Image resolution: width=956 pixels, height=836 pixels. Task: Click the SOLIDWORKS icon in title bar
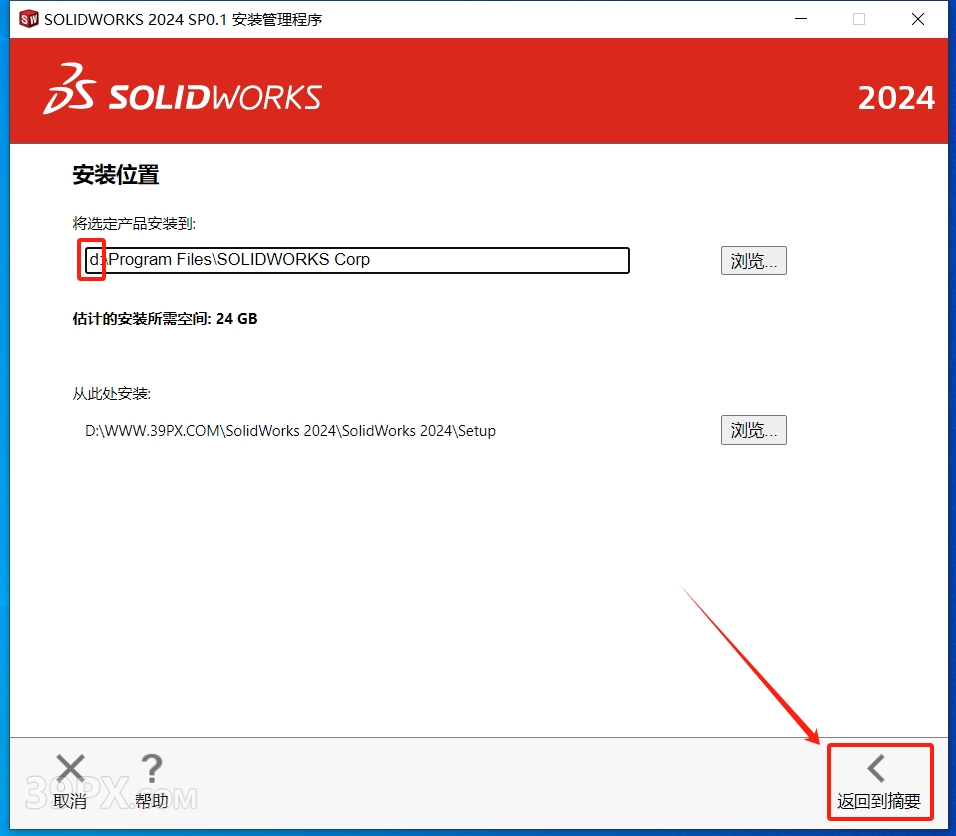click(x=29, y=19)
